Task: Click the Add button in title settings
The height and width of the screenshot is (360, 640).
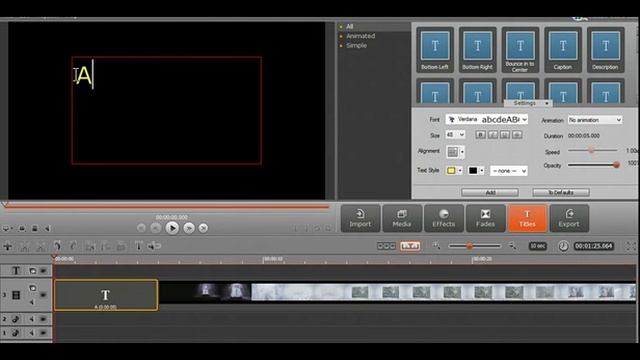Action: click(x=490, y=192)
